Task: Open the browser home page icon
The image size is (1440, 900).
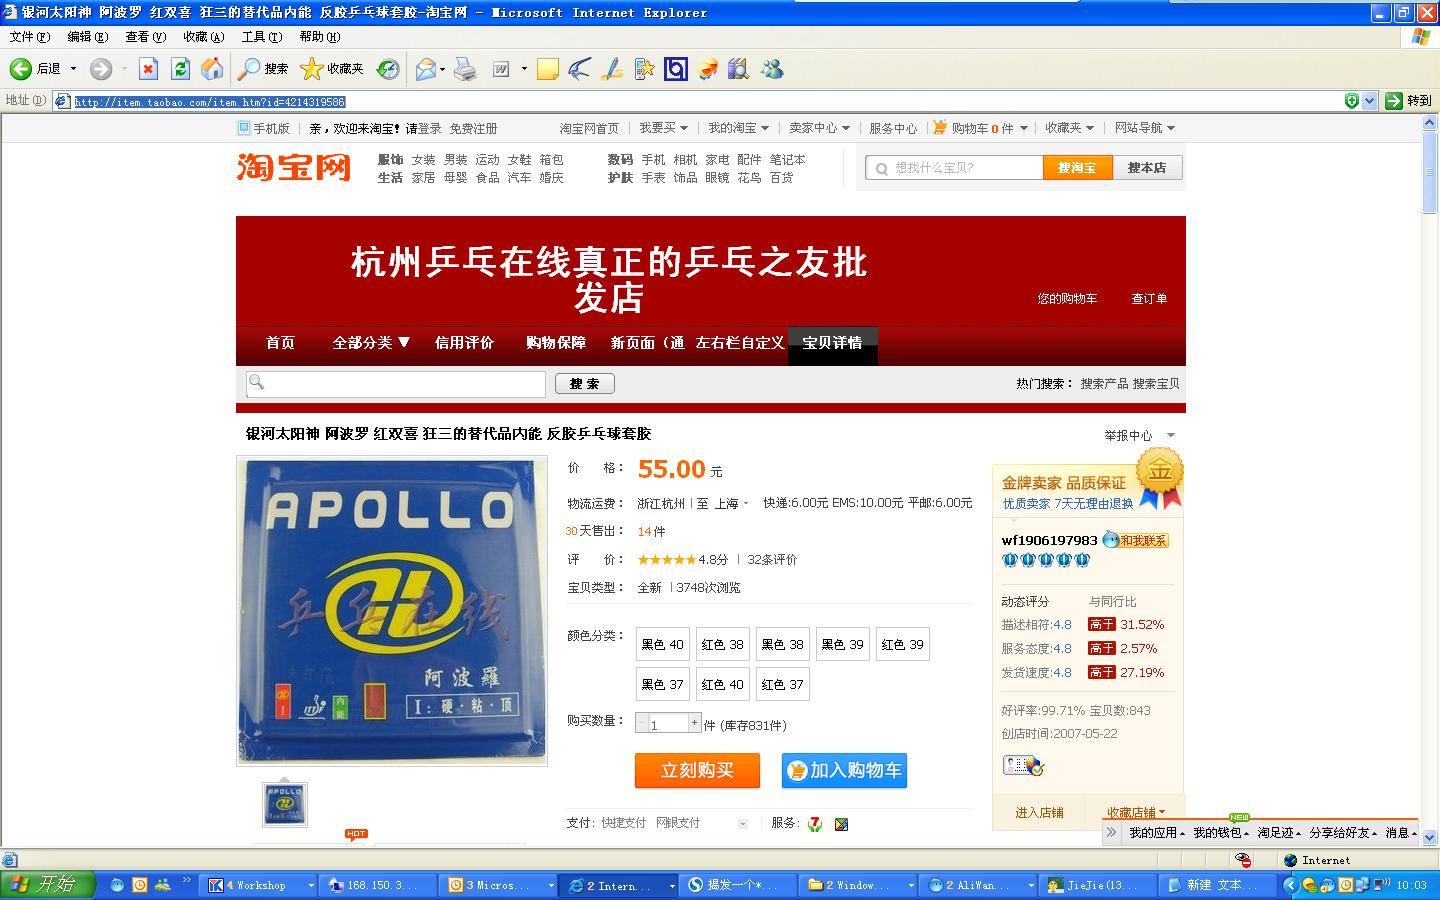Action: (x=212, y=68)
